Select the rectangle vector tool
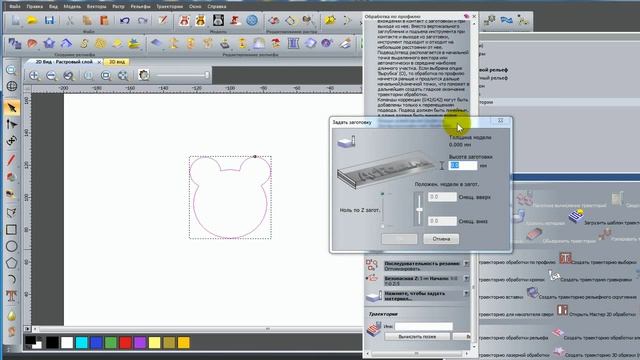Viewport: 640px width, 360px height. click(11, 229)
